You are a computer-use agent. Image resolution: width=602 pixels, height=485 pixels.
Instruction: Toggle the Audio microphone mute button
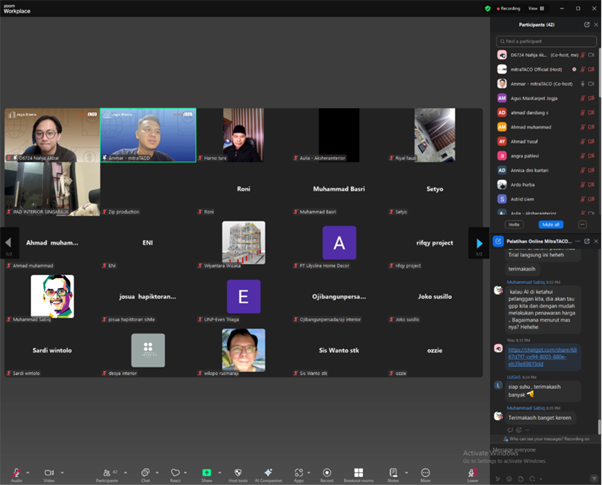point(16,472)
